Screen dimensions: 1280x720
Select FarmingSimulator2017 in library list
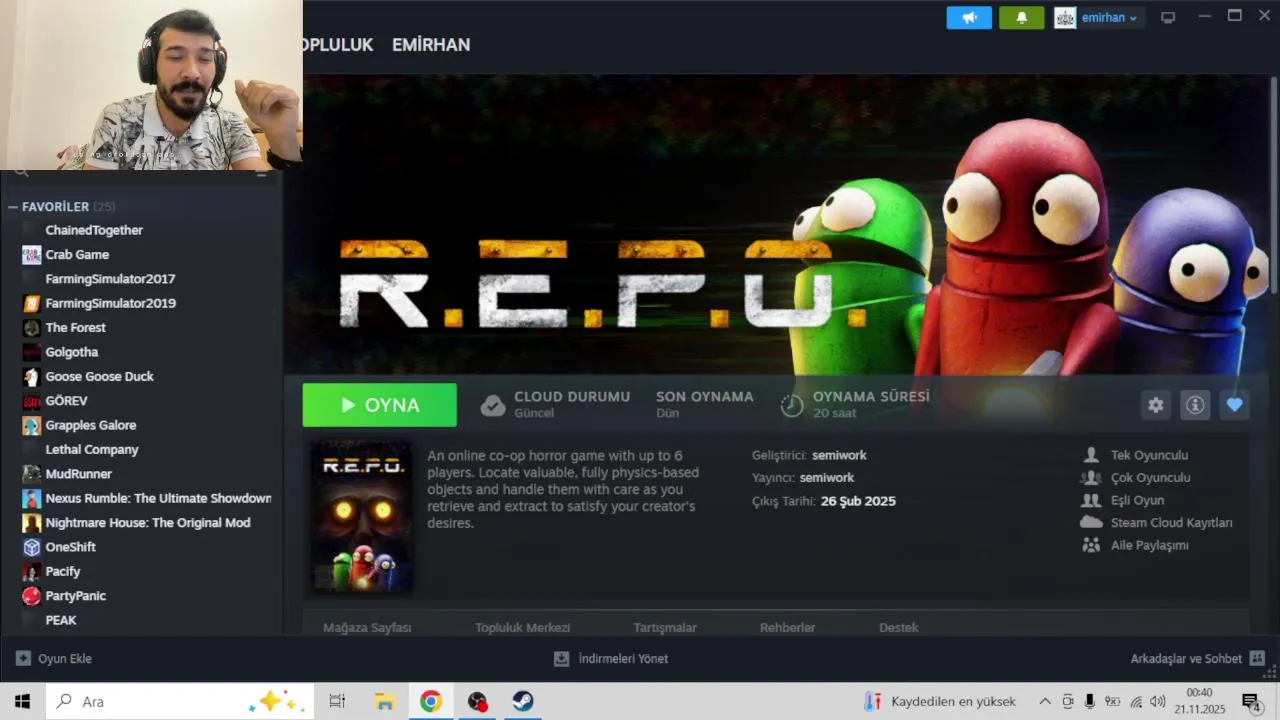coord(110,279)
